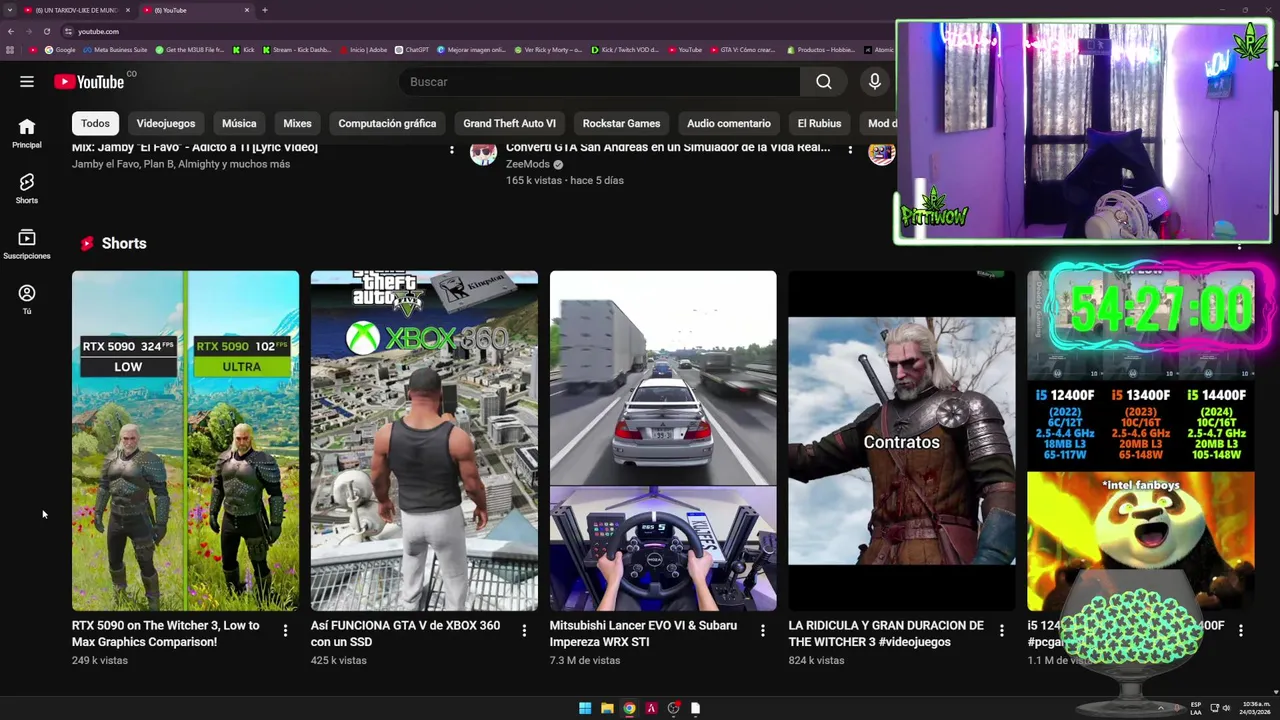The width and height of the screenshot is (1280, 720).
Task: Open Meta Business Suite bookmark
Action: [115, 50]
